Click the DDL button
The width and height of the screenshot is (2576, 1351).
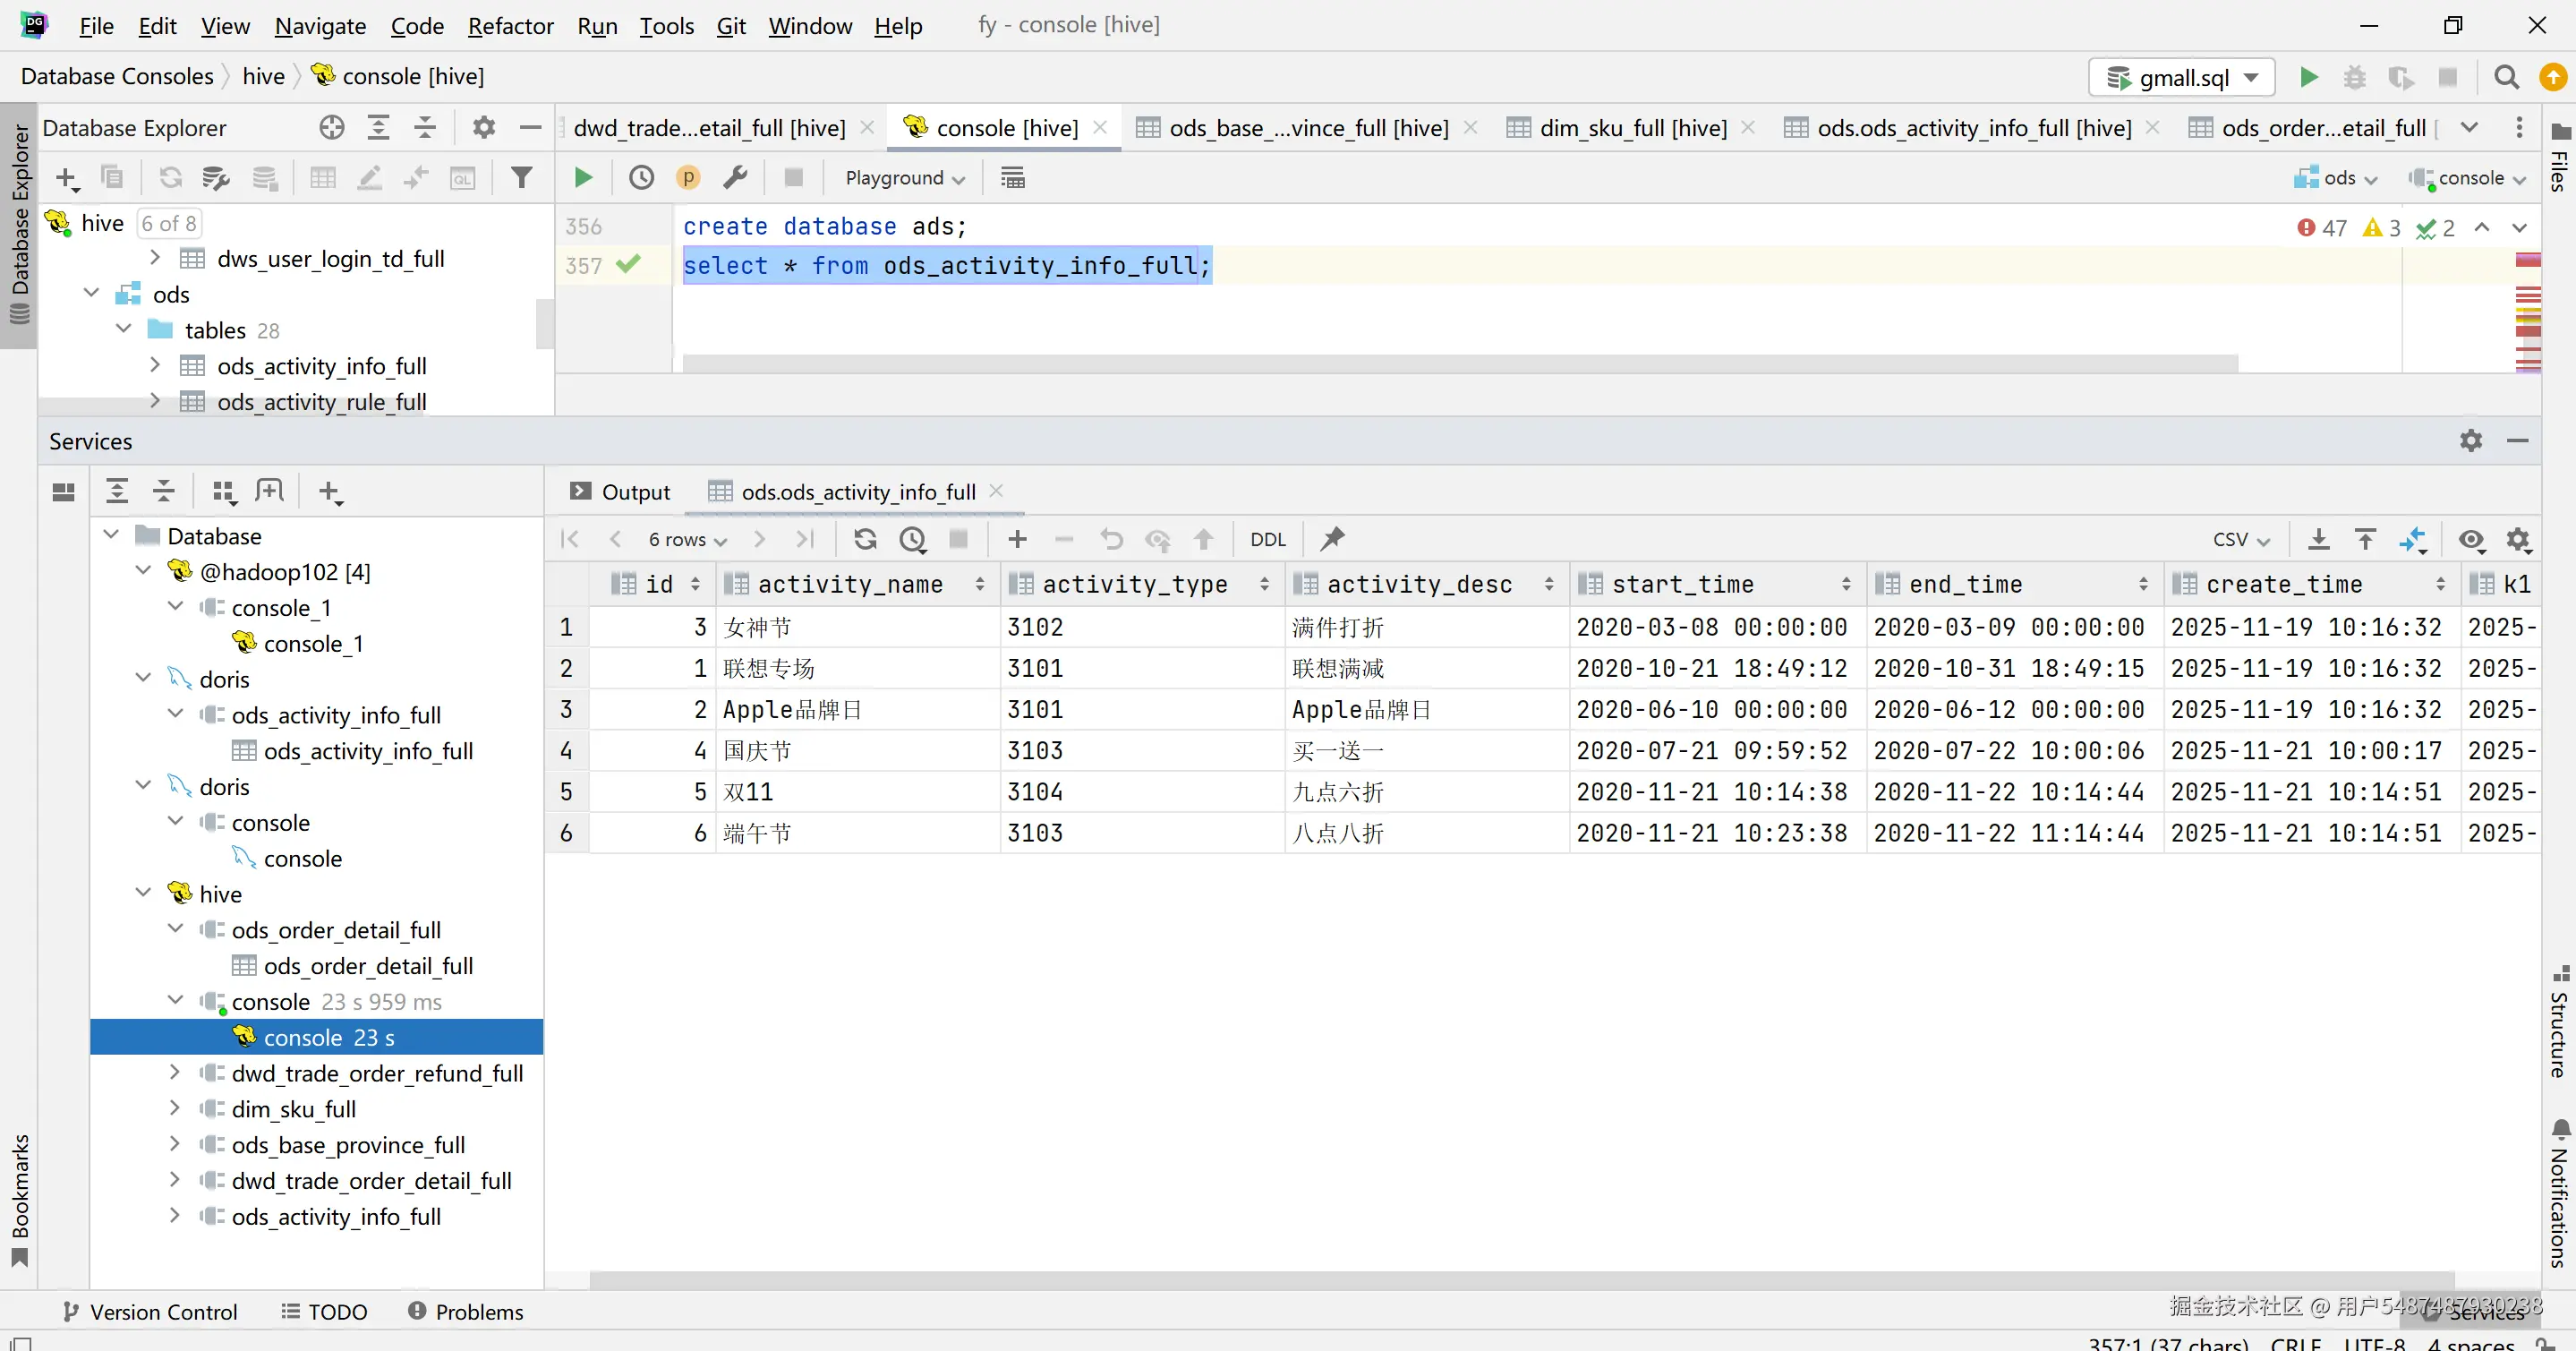pos(1267,540)
